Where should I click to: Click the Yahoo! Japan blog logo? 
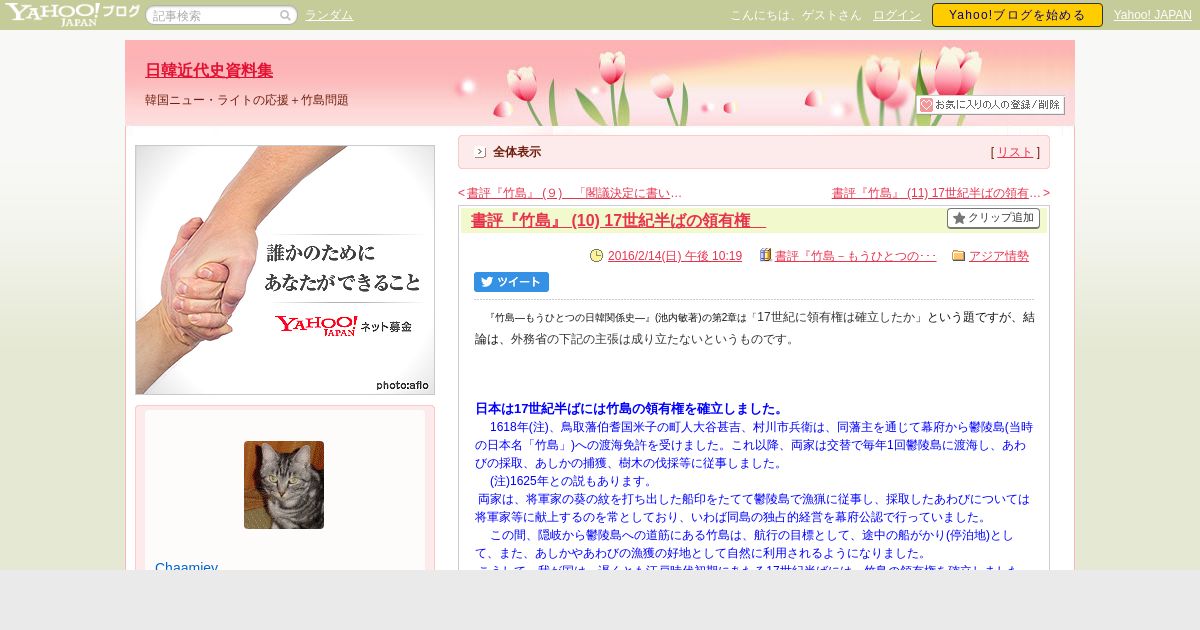(71, 14)
